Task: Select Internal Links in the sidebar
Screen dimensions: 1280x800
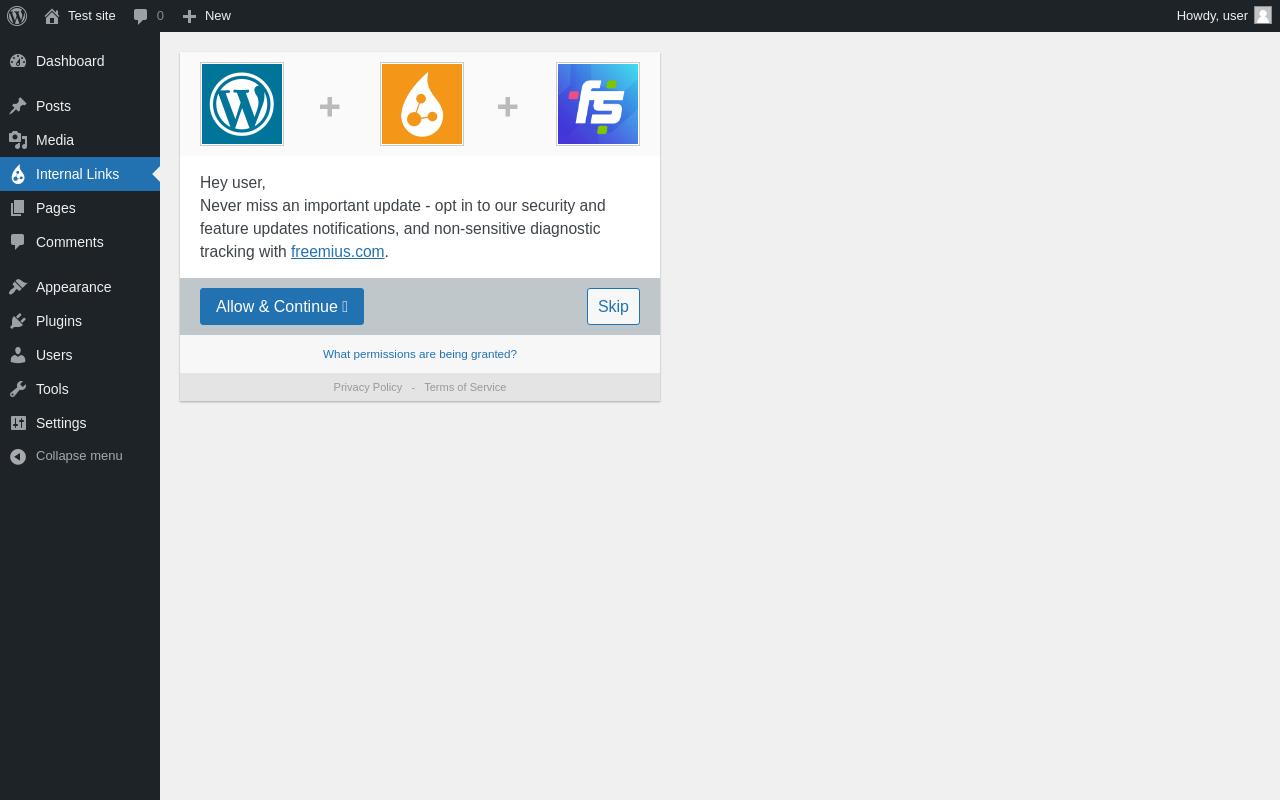Action: coord(80,174)
